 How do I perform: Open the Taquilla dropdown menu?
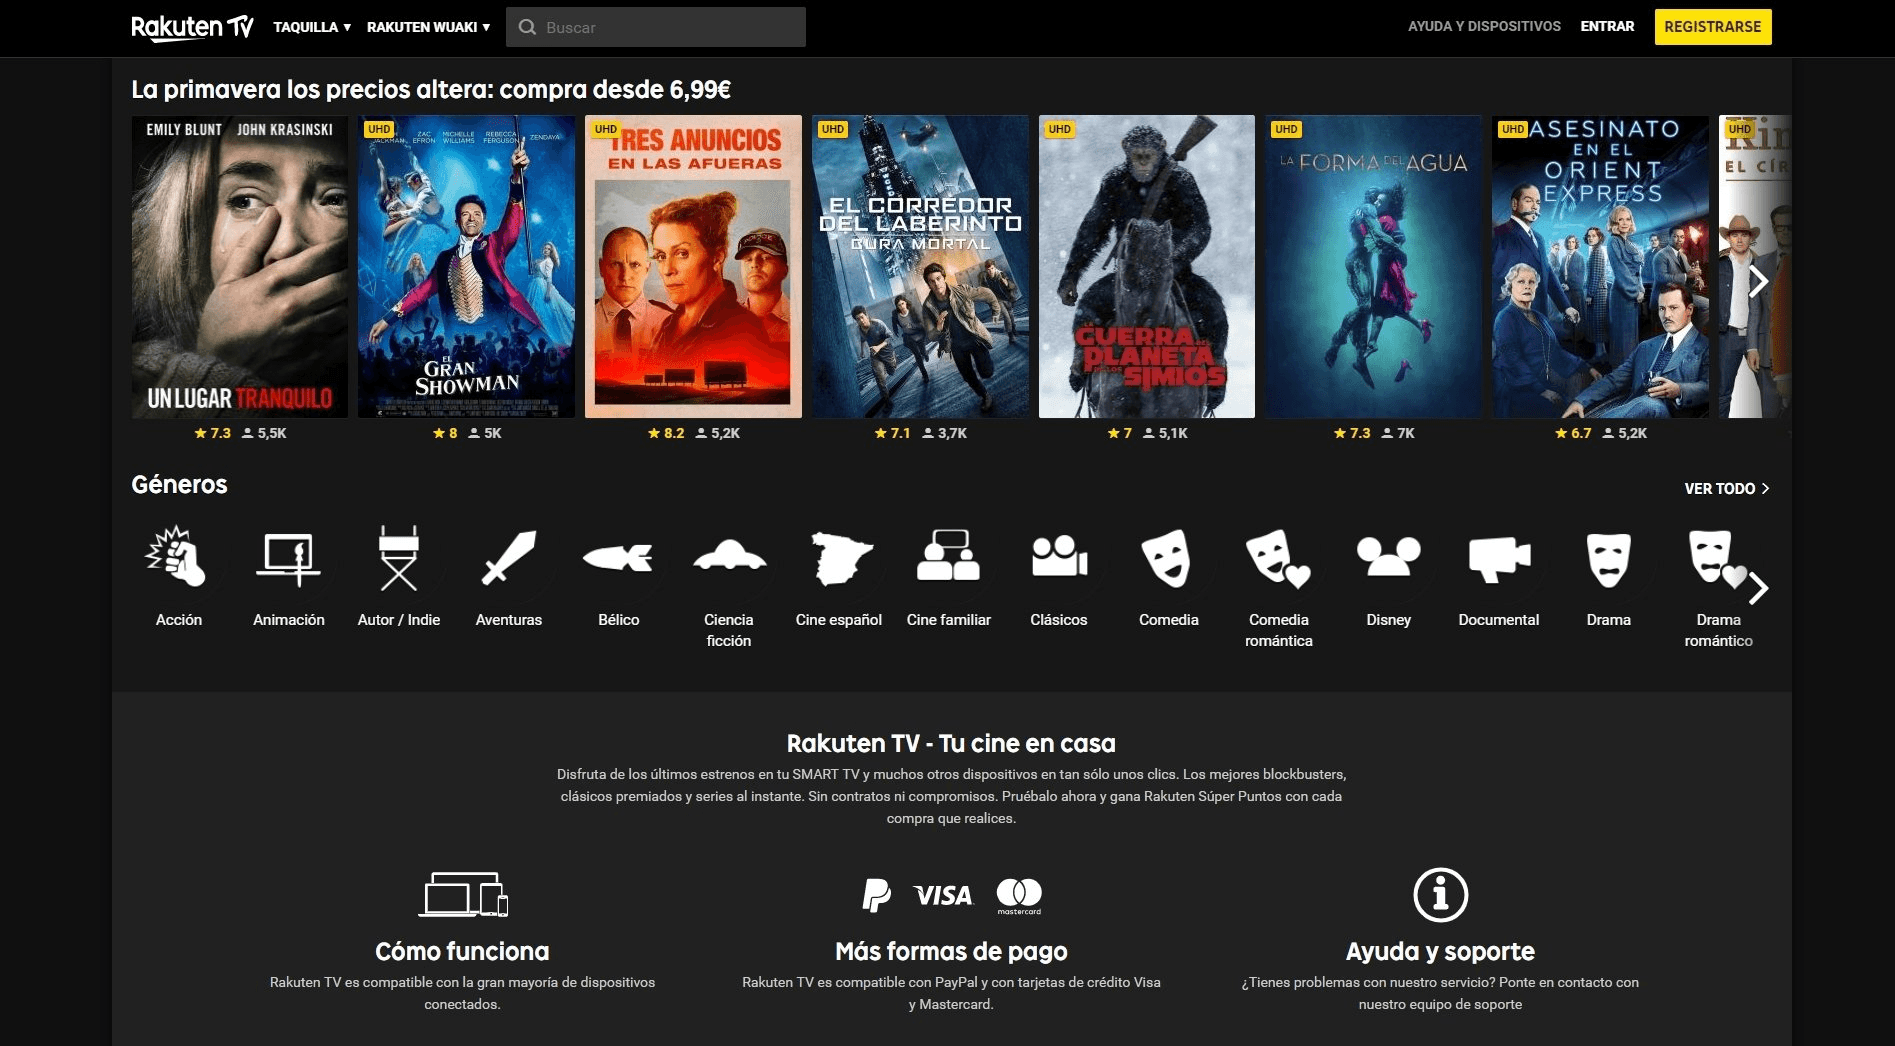pyautogui.click(x=312, y=27)
